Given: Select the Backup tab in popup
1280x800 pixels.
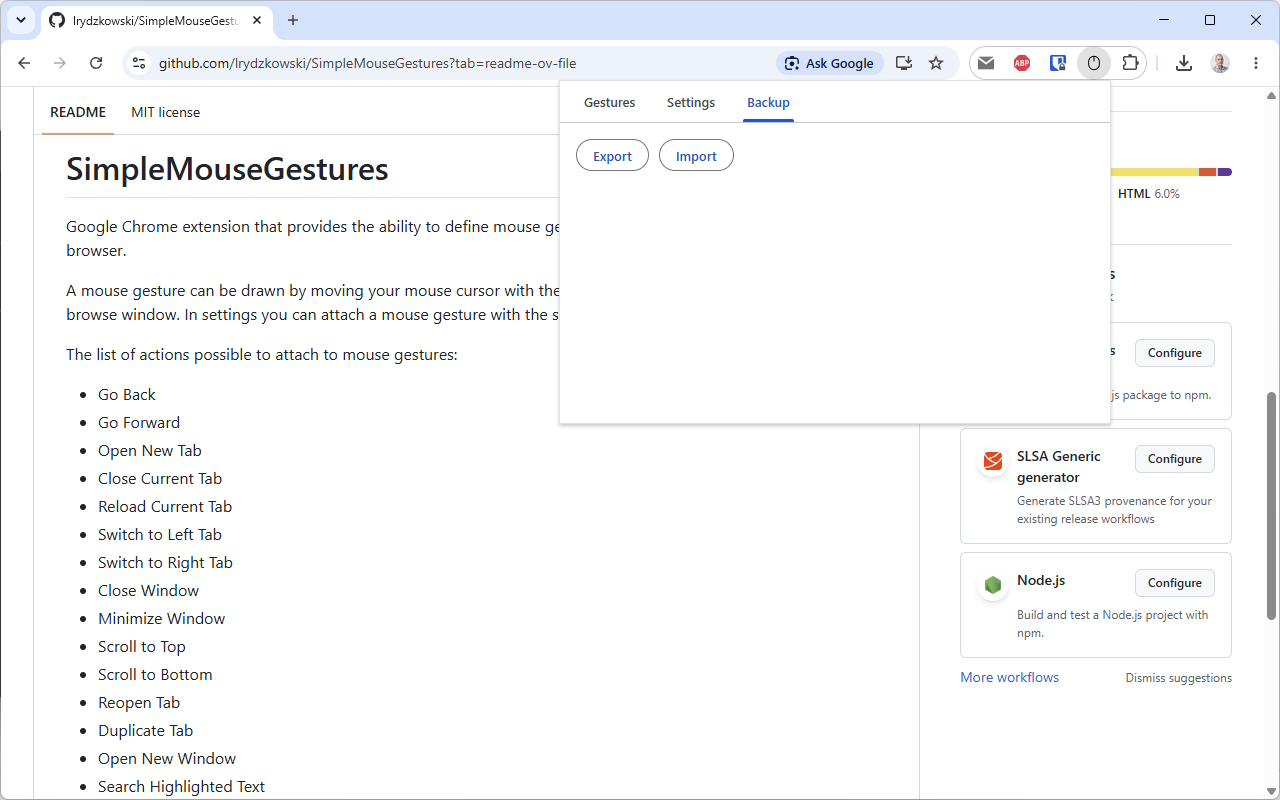Looking at the screenshot, I should [768, 103].
